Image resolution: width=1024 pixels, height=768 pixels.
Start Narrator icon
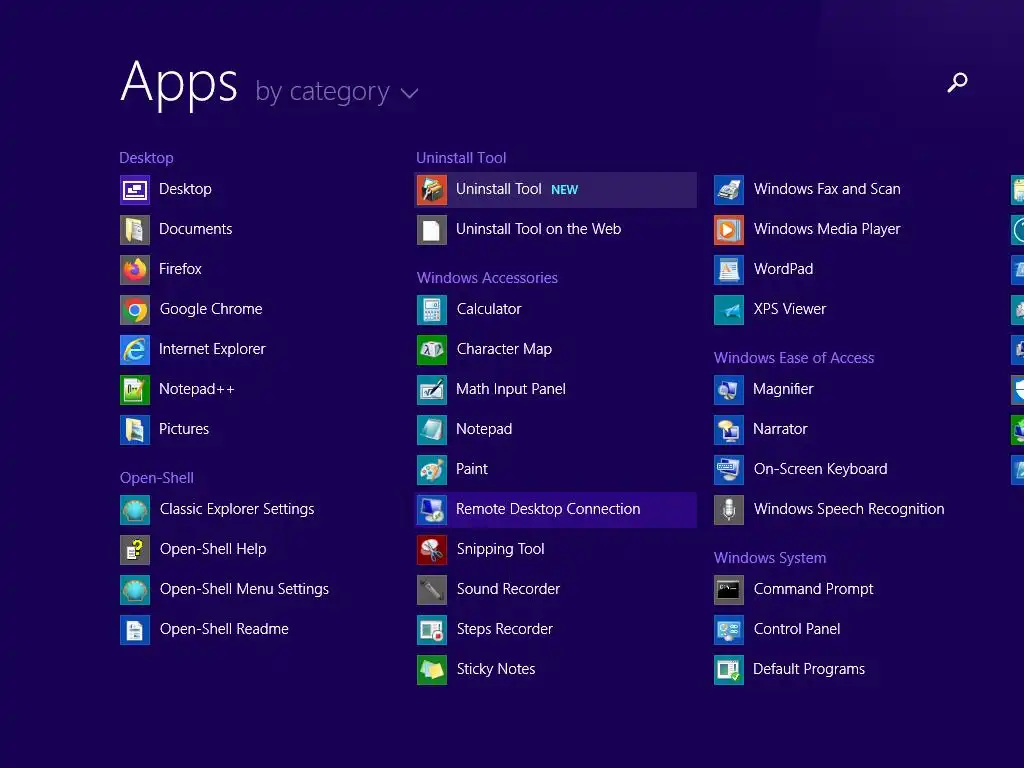tap(729, 429)
